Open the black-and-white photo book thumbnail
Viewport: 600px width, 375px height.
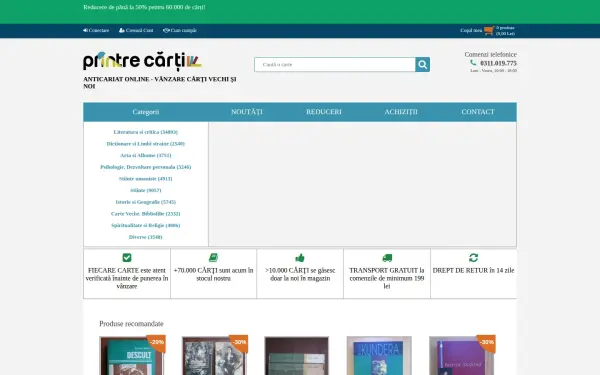pyautogui.click(x=214, y=355)
